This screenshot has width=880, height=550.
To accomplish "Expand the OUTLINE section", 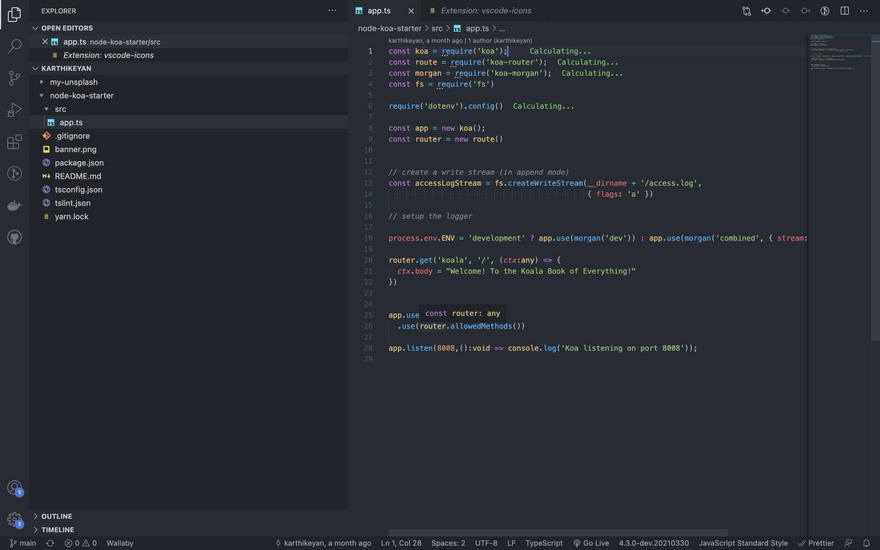I will [x=56, y=516].
